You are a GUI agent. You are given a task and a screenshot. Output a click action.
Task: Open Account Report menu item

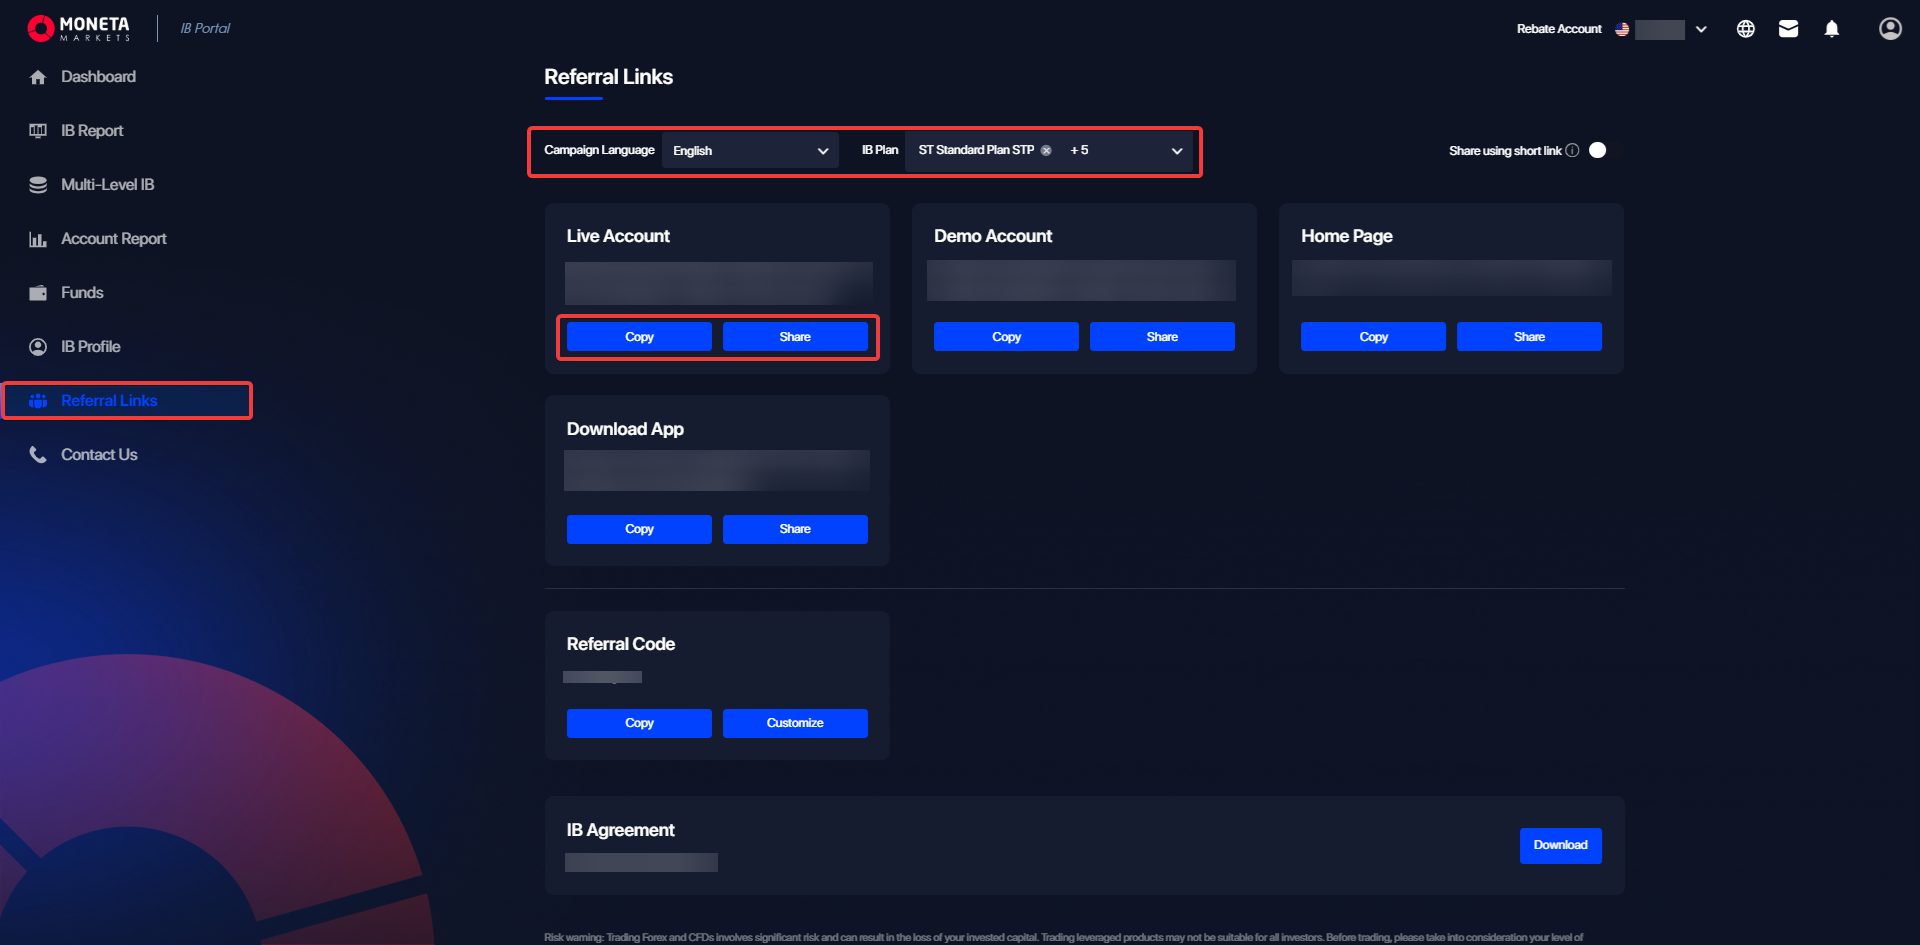pyautogui.click(x=113, y=239)
